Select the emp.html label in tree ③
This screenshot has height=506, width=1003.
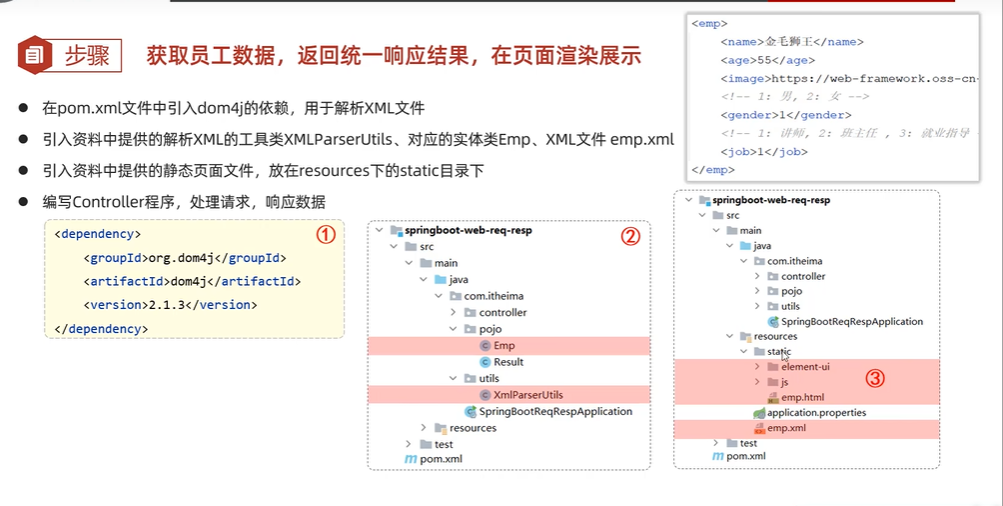click(803, 397)
